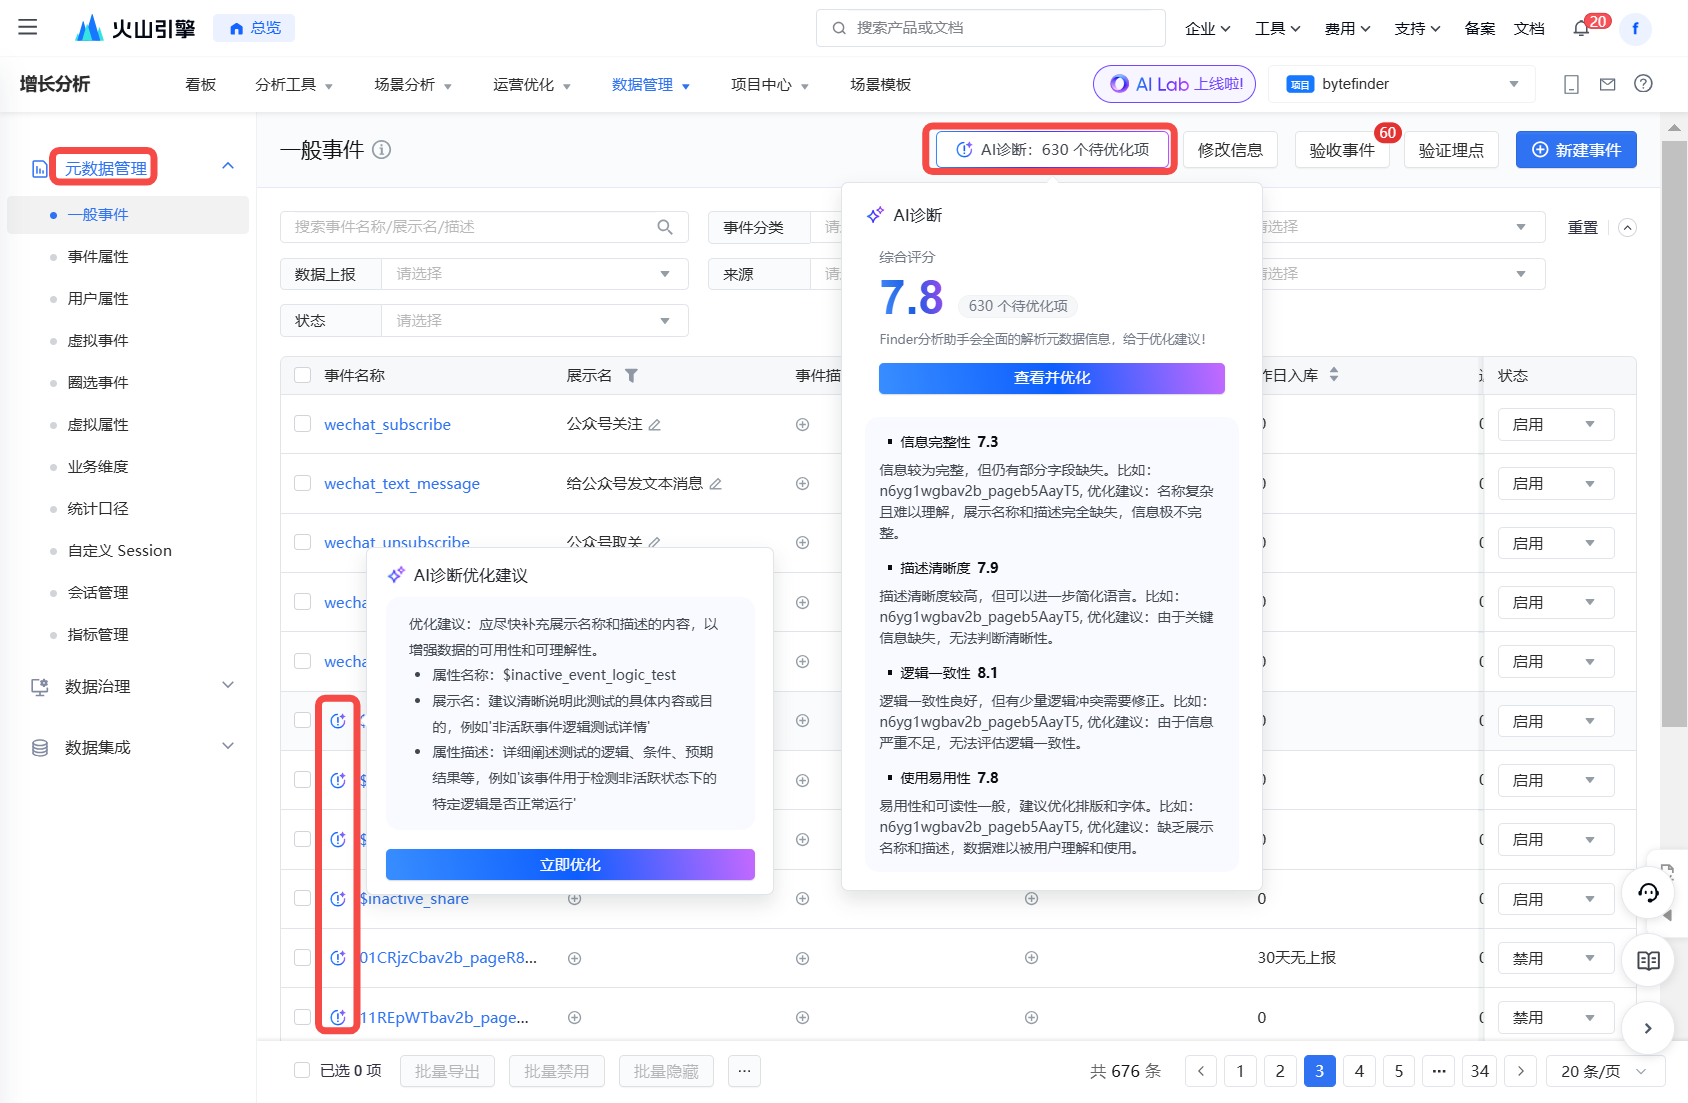Click the 修改信息 button
The height and width of the screenshot is (1103, 1688).
pyautogui.click(x=1230, y=150)
